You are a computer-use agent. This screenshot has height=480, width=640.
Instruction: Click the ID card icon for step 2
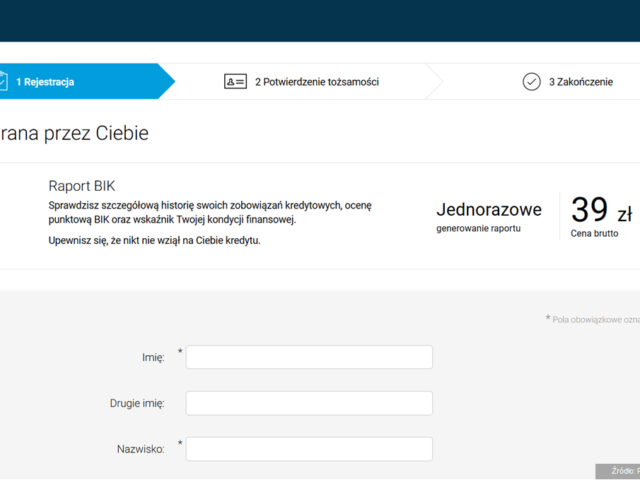tap(235, 82)
